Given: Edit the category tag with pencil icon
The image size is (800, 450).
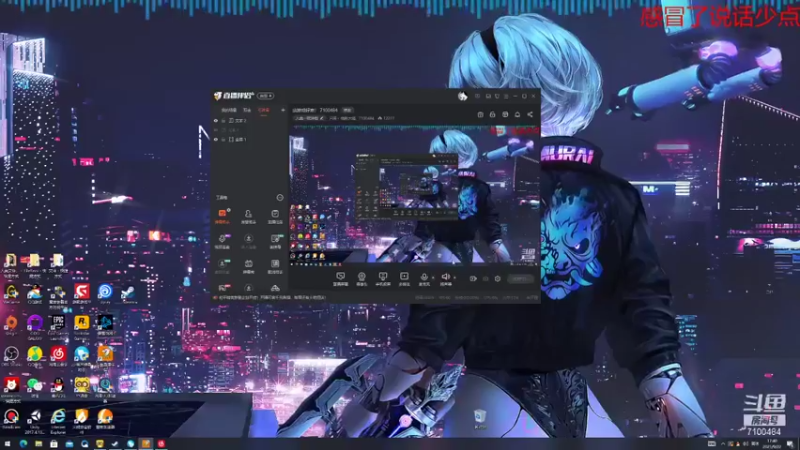Looking at the screenshot, I should pyautogui.click(x=309, y=118).
